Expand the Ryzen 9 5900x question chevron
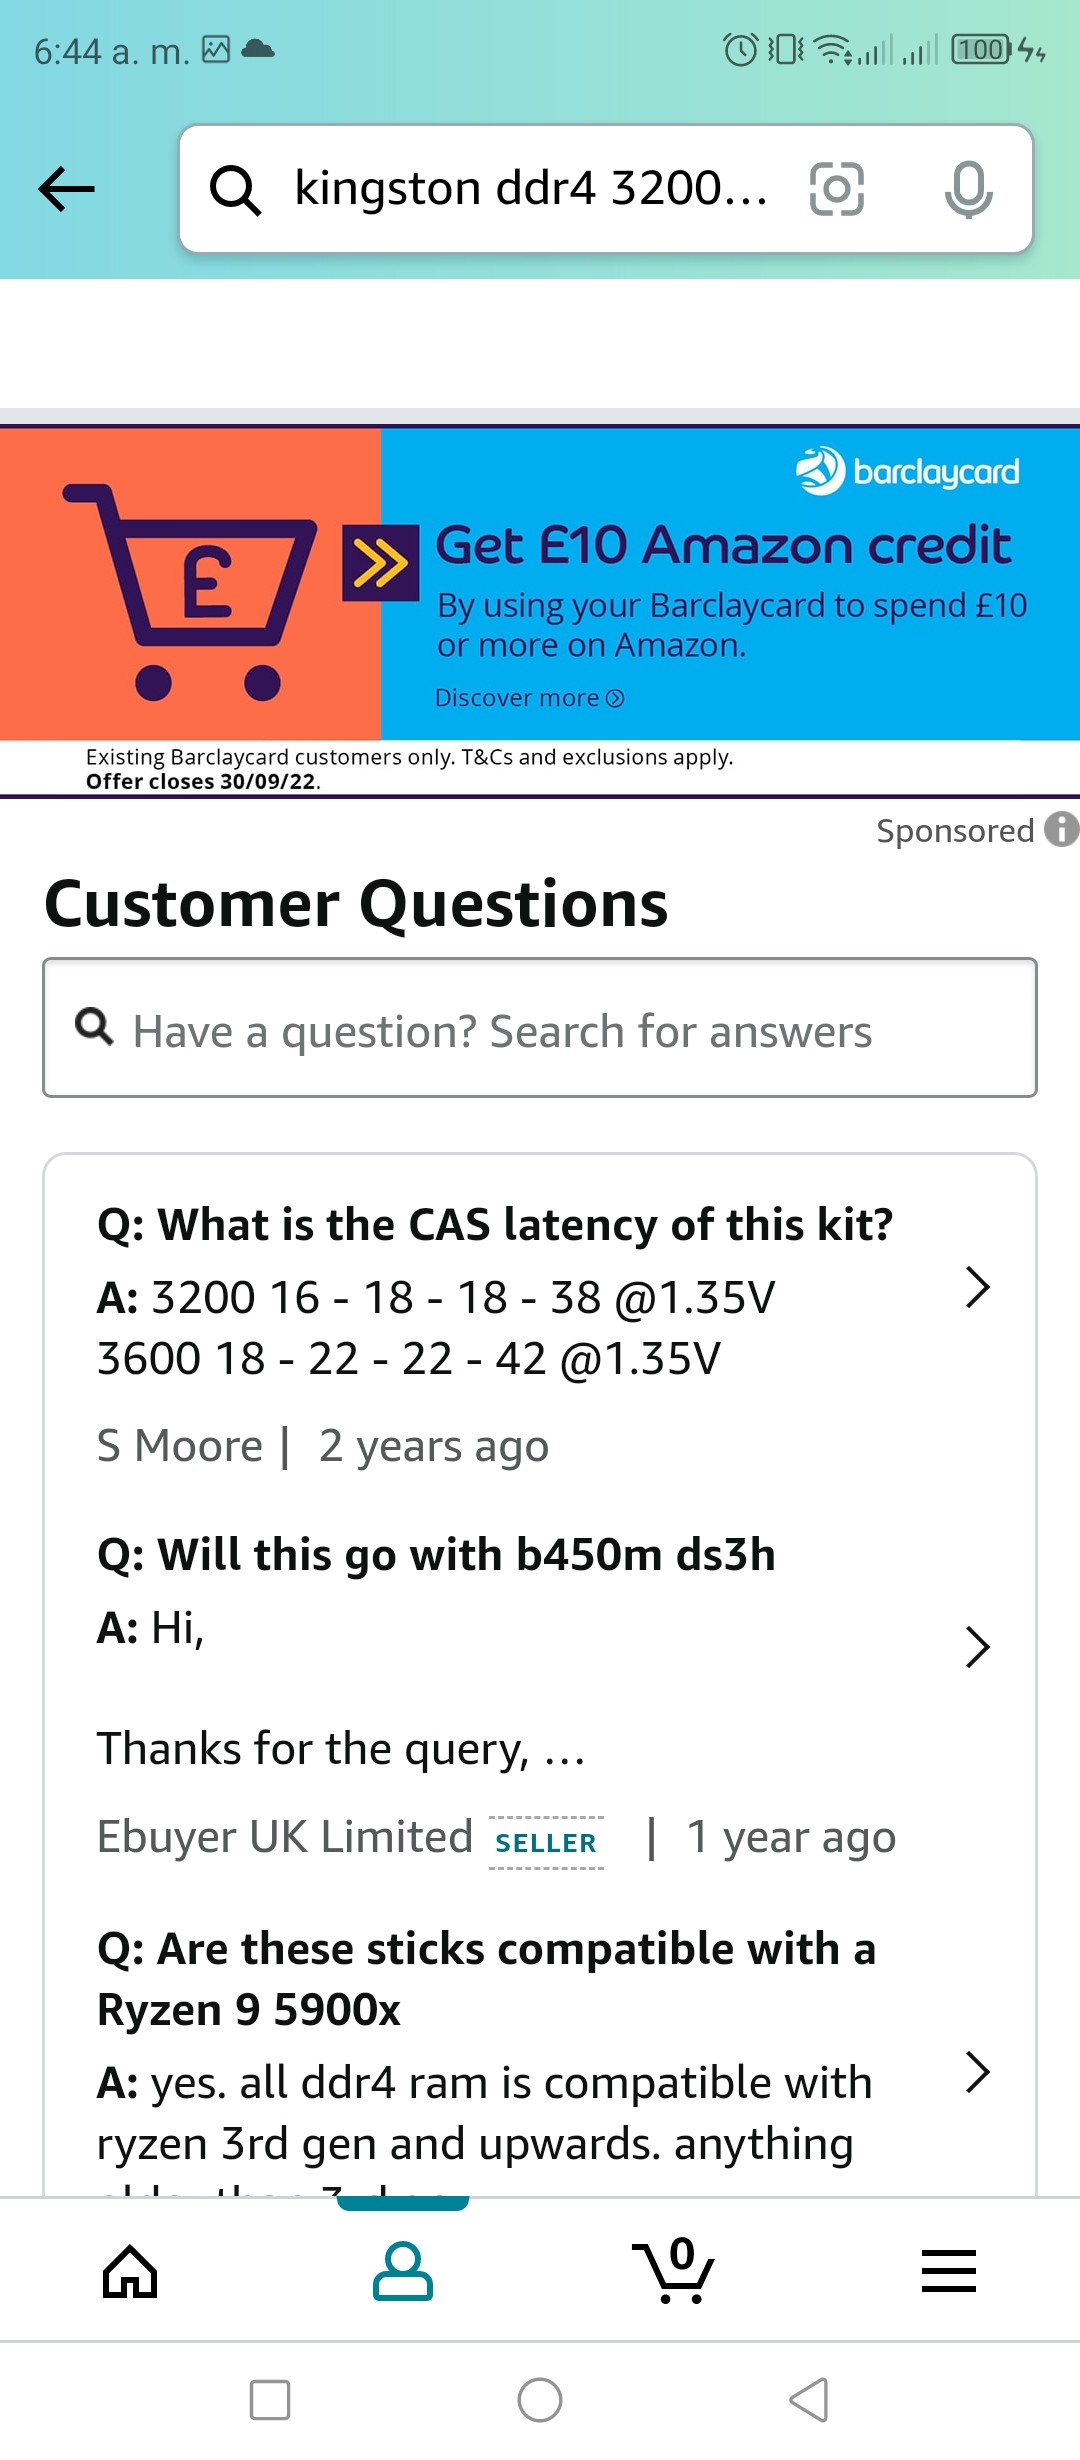Screen dimensions: 1080x2460 [x=977, y=2072]
